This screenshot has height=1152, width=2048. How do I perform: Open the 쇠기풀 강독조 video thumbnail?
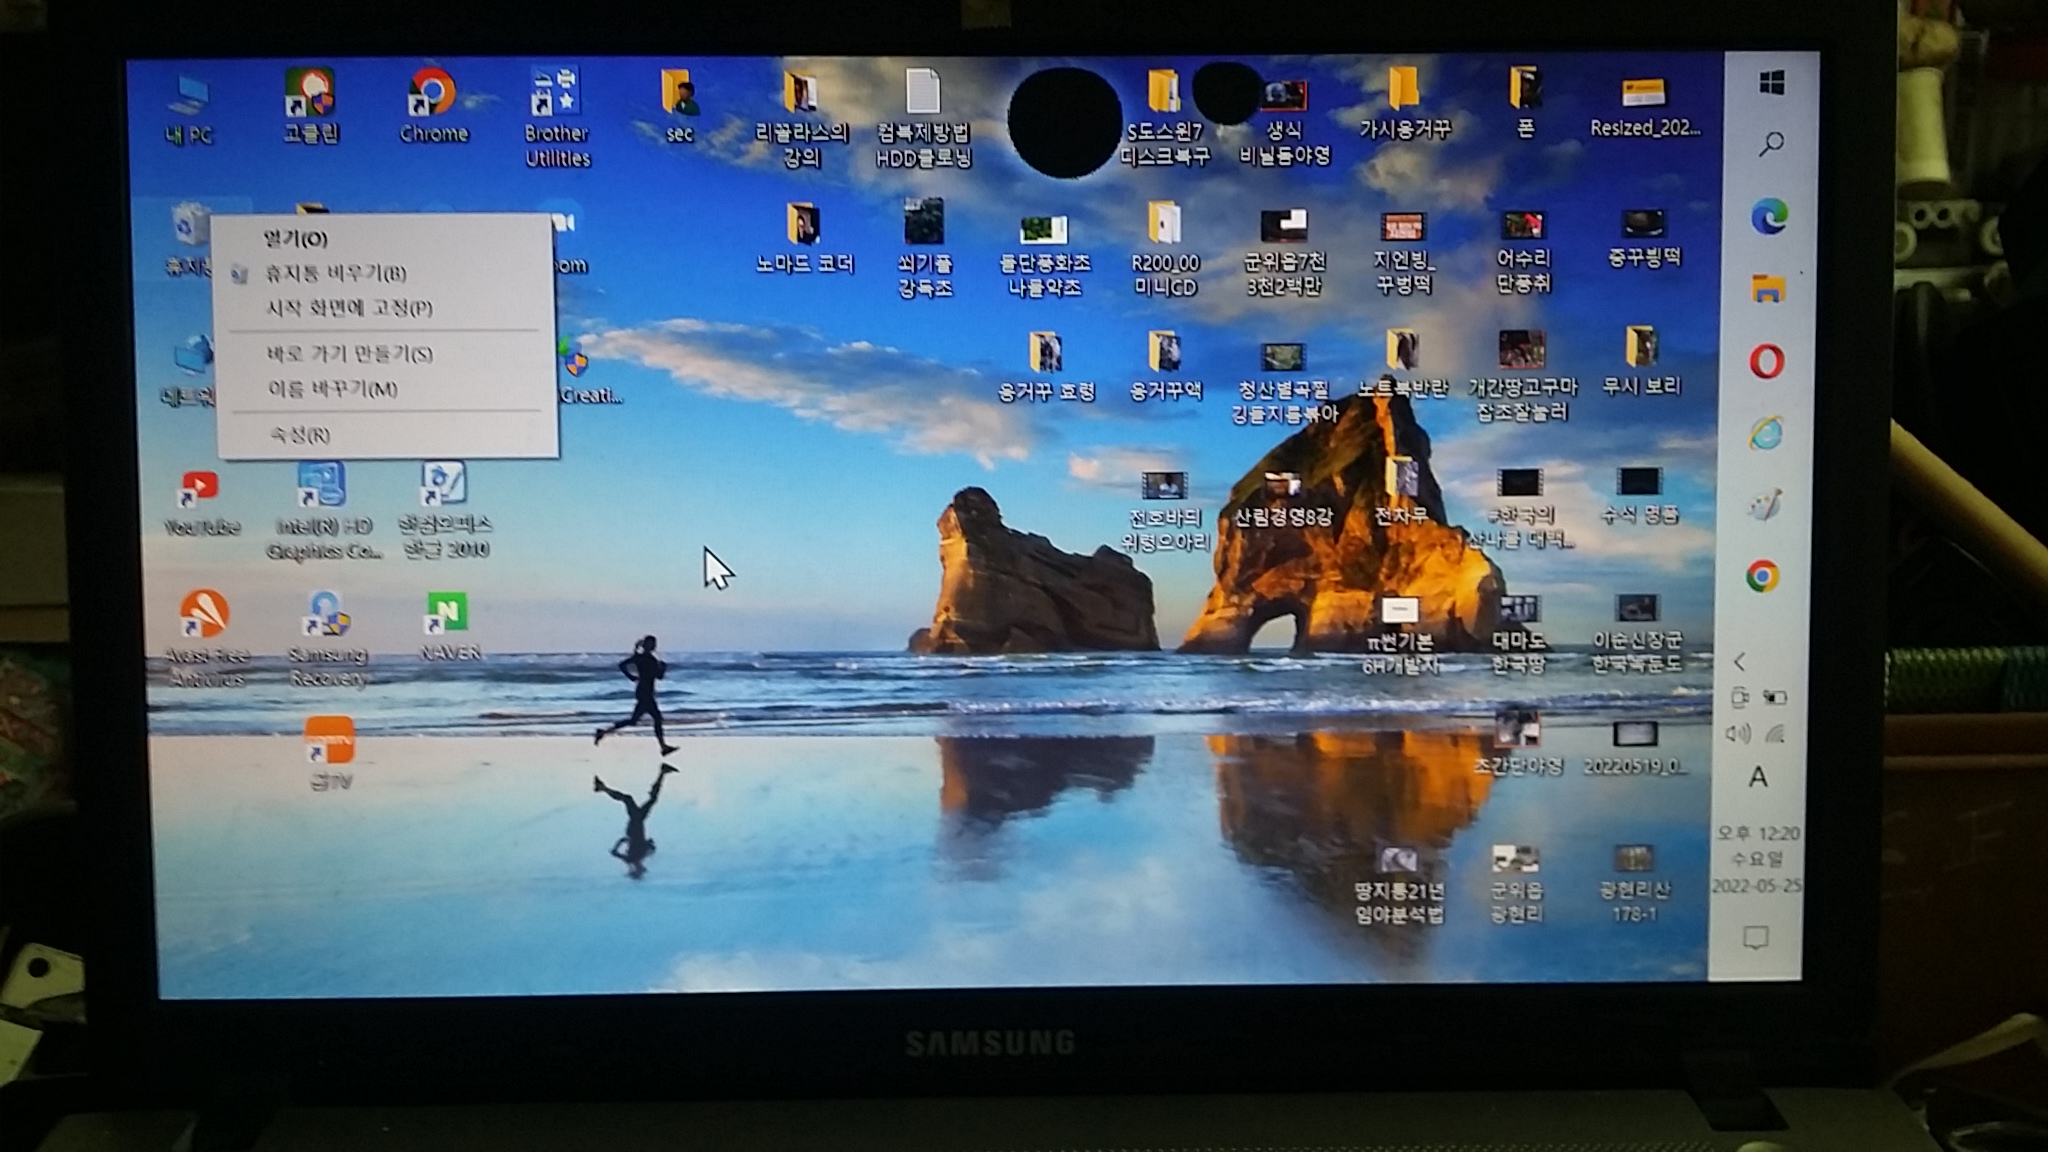click(925, 248)
